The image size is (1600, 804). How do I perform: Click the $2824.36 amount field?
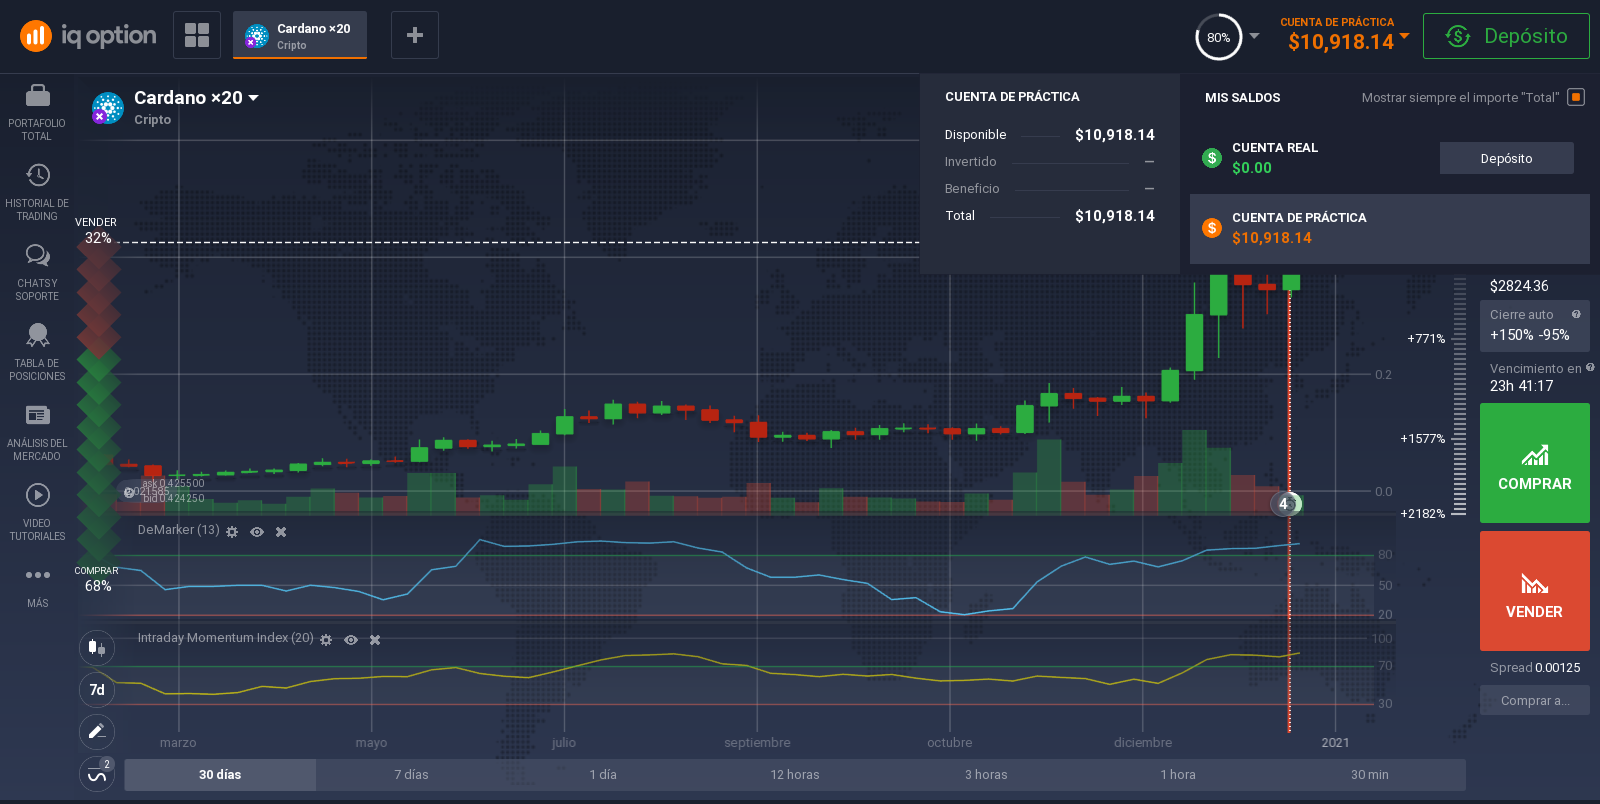point(1519,286)
